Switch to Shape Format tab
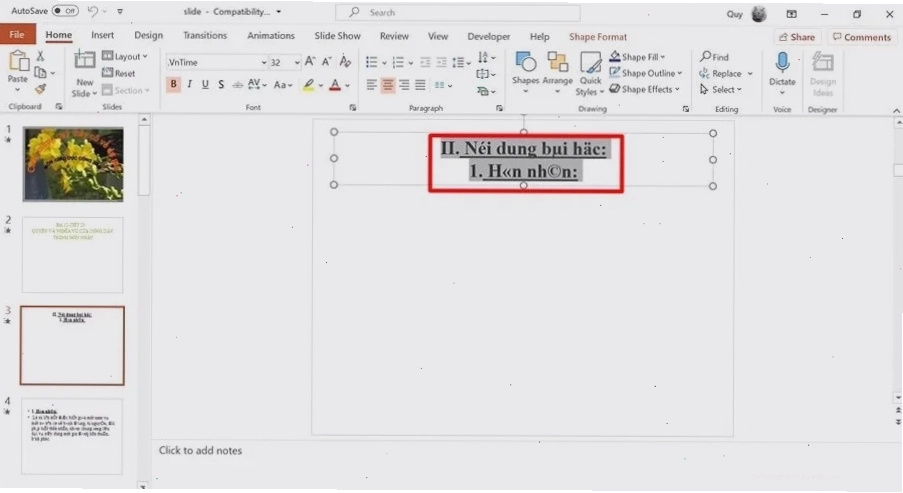The height and width of the screenshot is (493, 903). click(x=598, y=36)
